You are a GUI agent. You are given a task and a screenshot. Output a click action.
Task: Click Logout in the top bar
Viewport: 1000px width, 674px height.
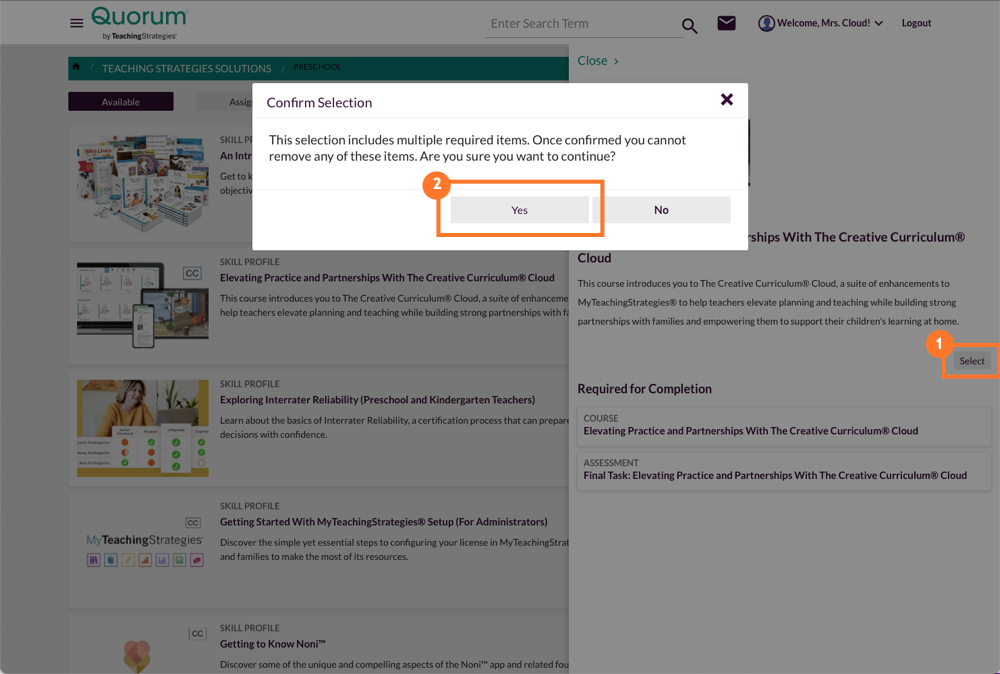916,22
